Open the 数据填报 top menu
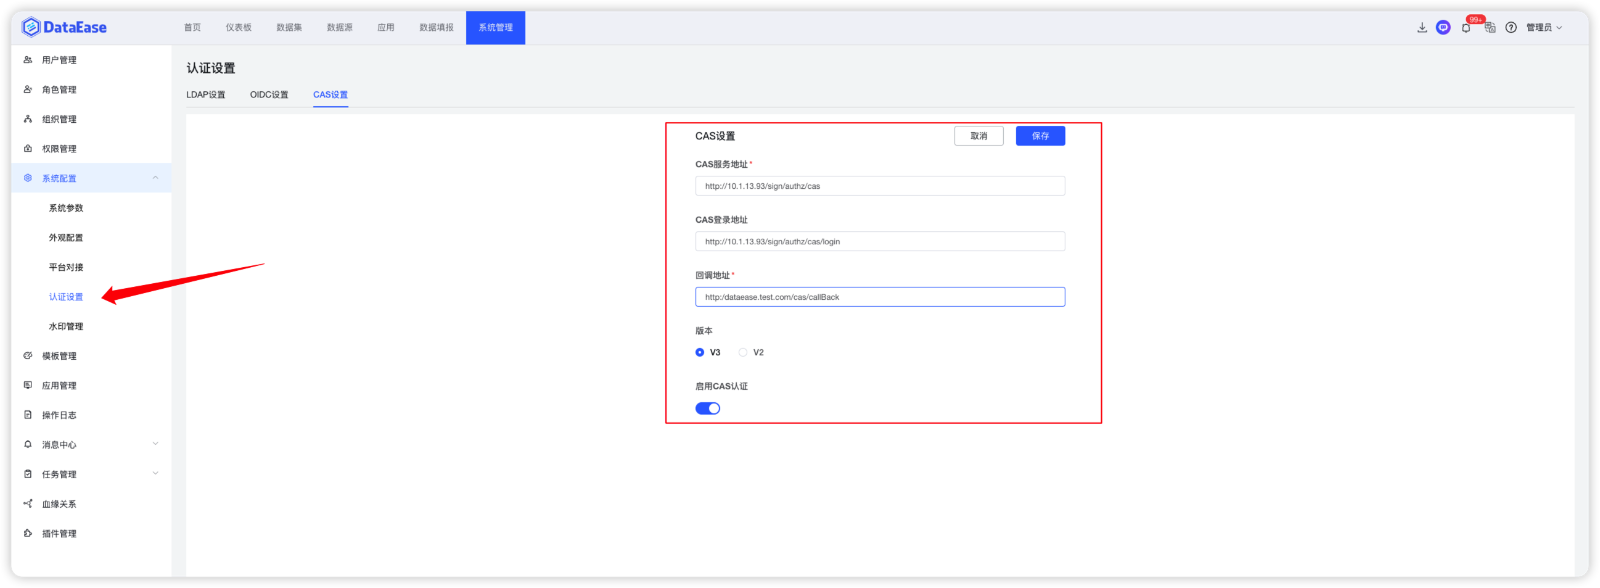 (x=436, y=28)
